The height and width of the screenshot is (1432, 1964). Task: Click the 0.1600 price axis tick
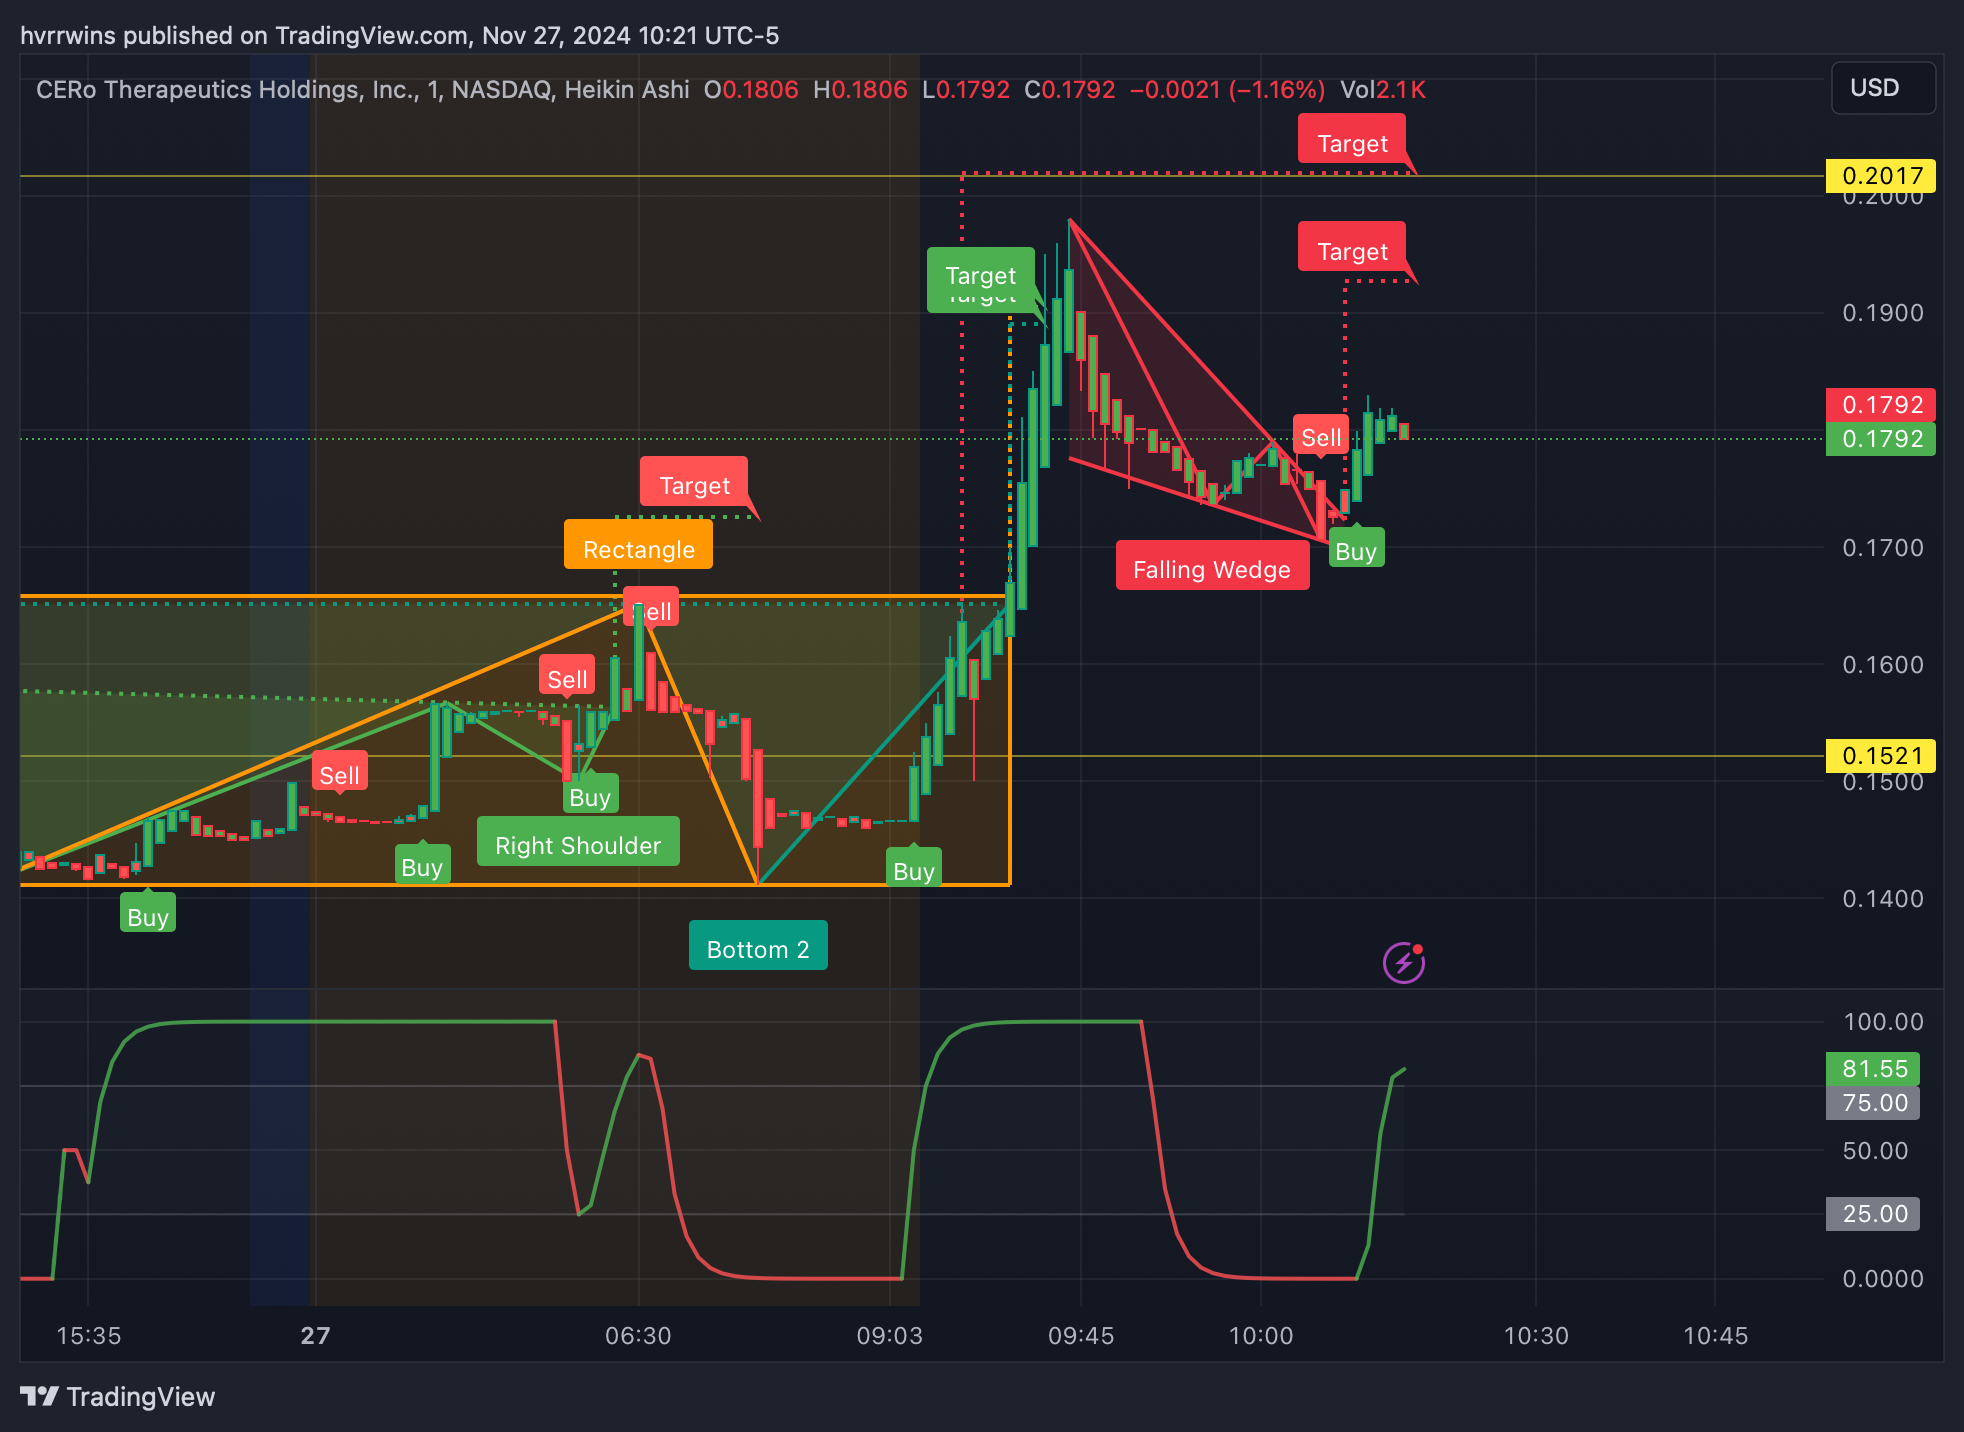[x=1883, y=665]
